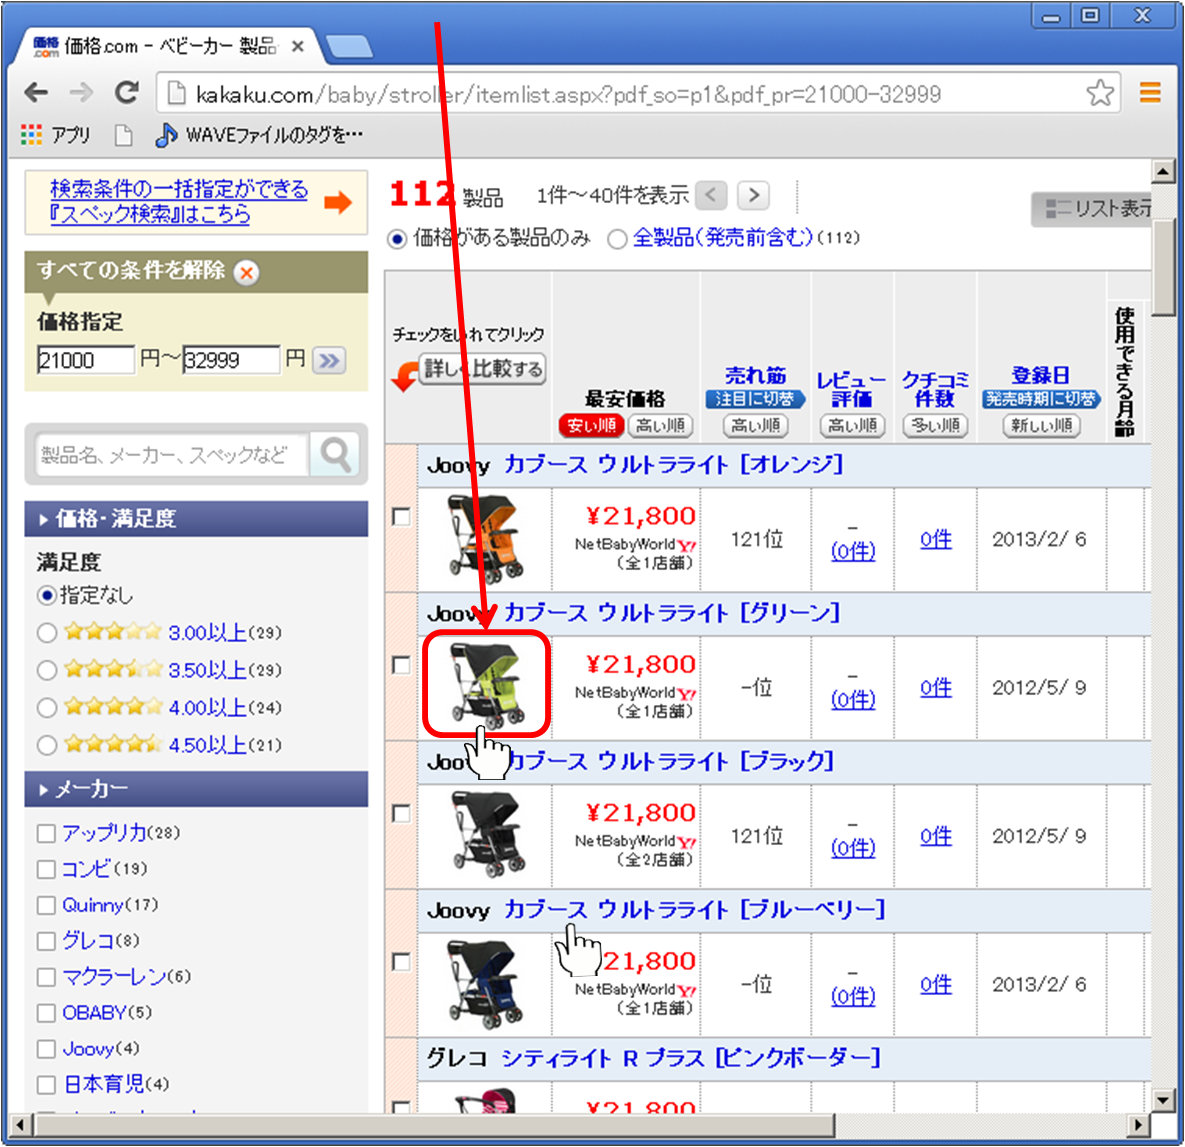The width and height of the screenshot is (1185, 1147).
Task: Click the green カブース ウルトラライト stroller thumbnail
Action: (x=486, y=685)
